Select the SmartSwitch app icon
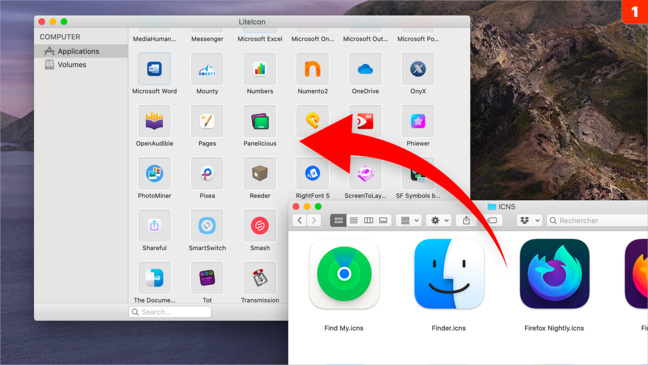Image resolution: width=648 pixels, height=365 pixels. point(207,226)
